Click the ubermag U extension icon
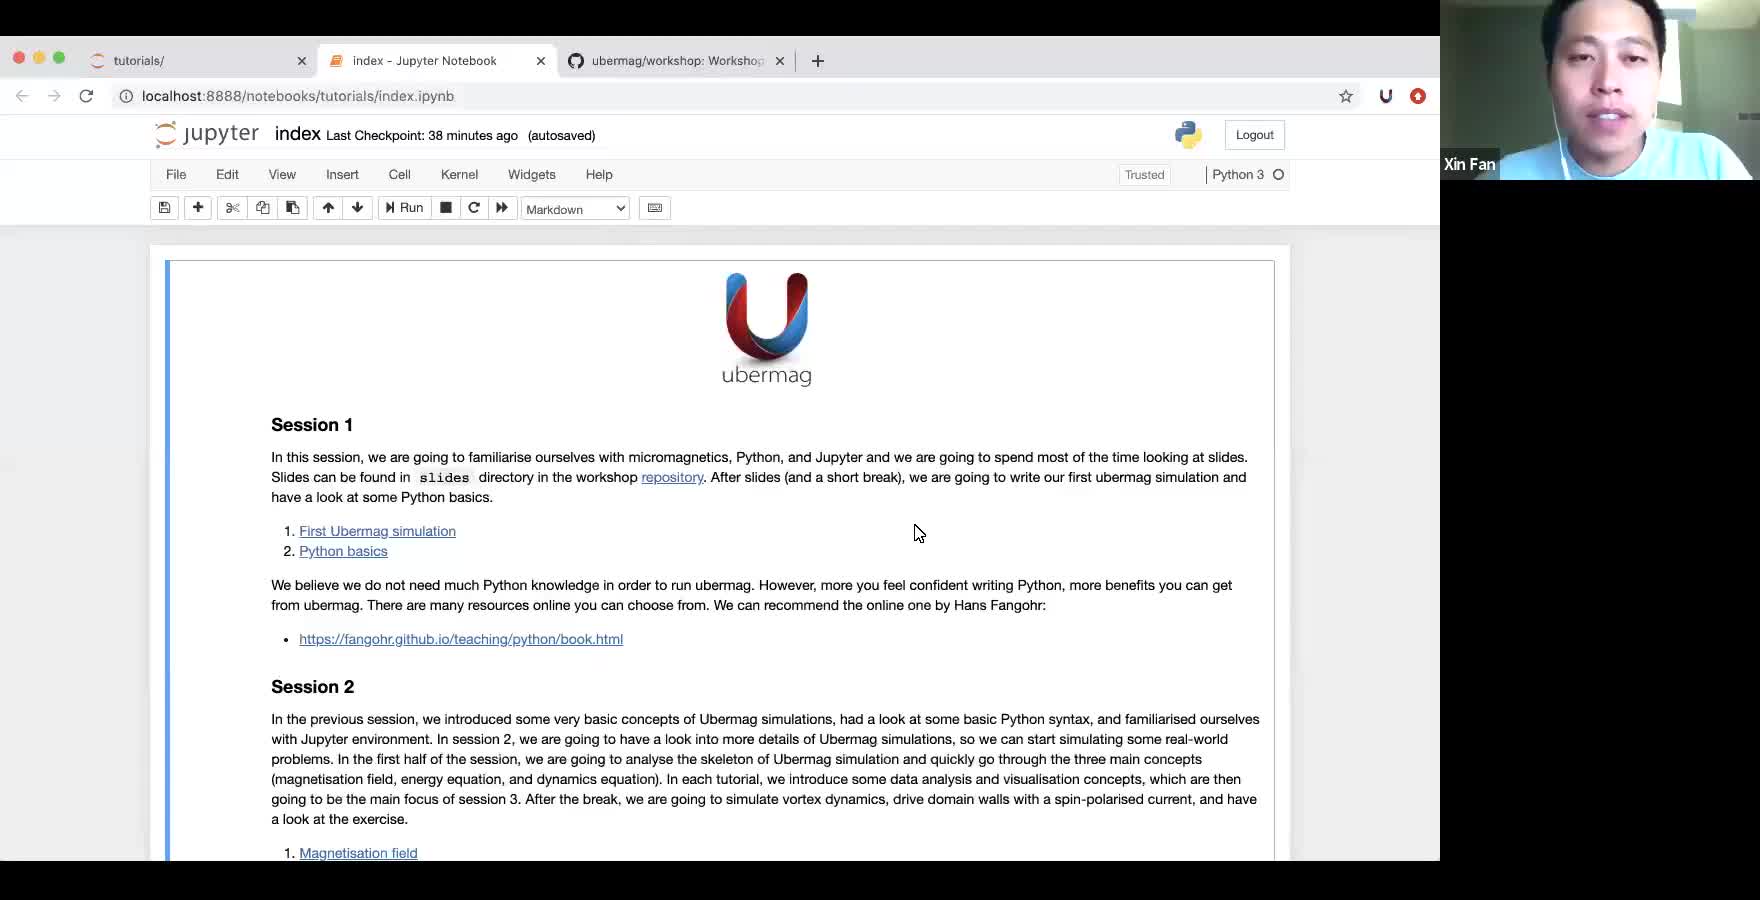The image size is (1760, 900). (x=1386, y=96)
